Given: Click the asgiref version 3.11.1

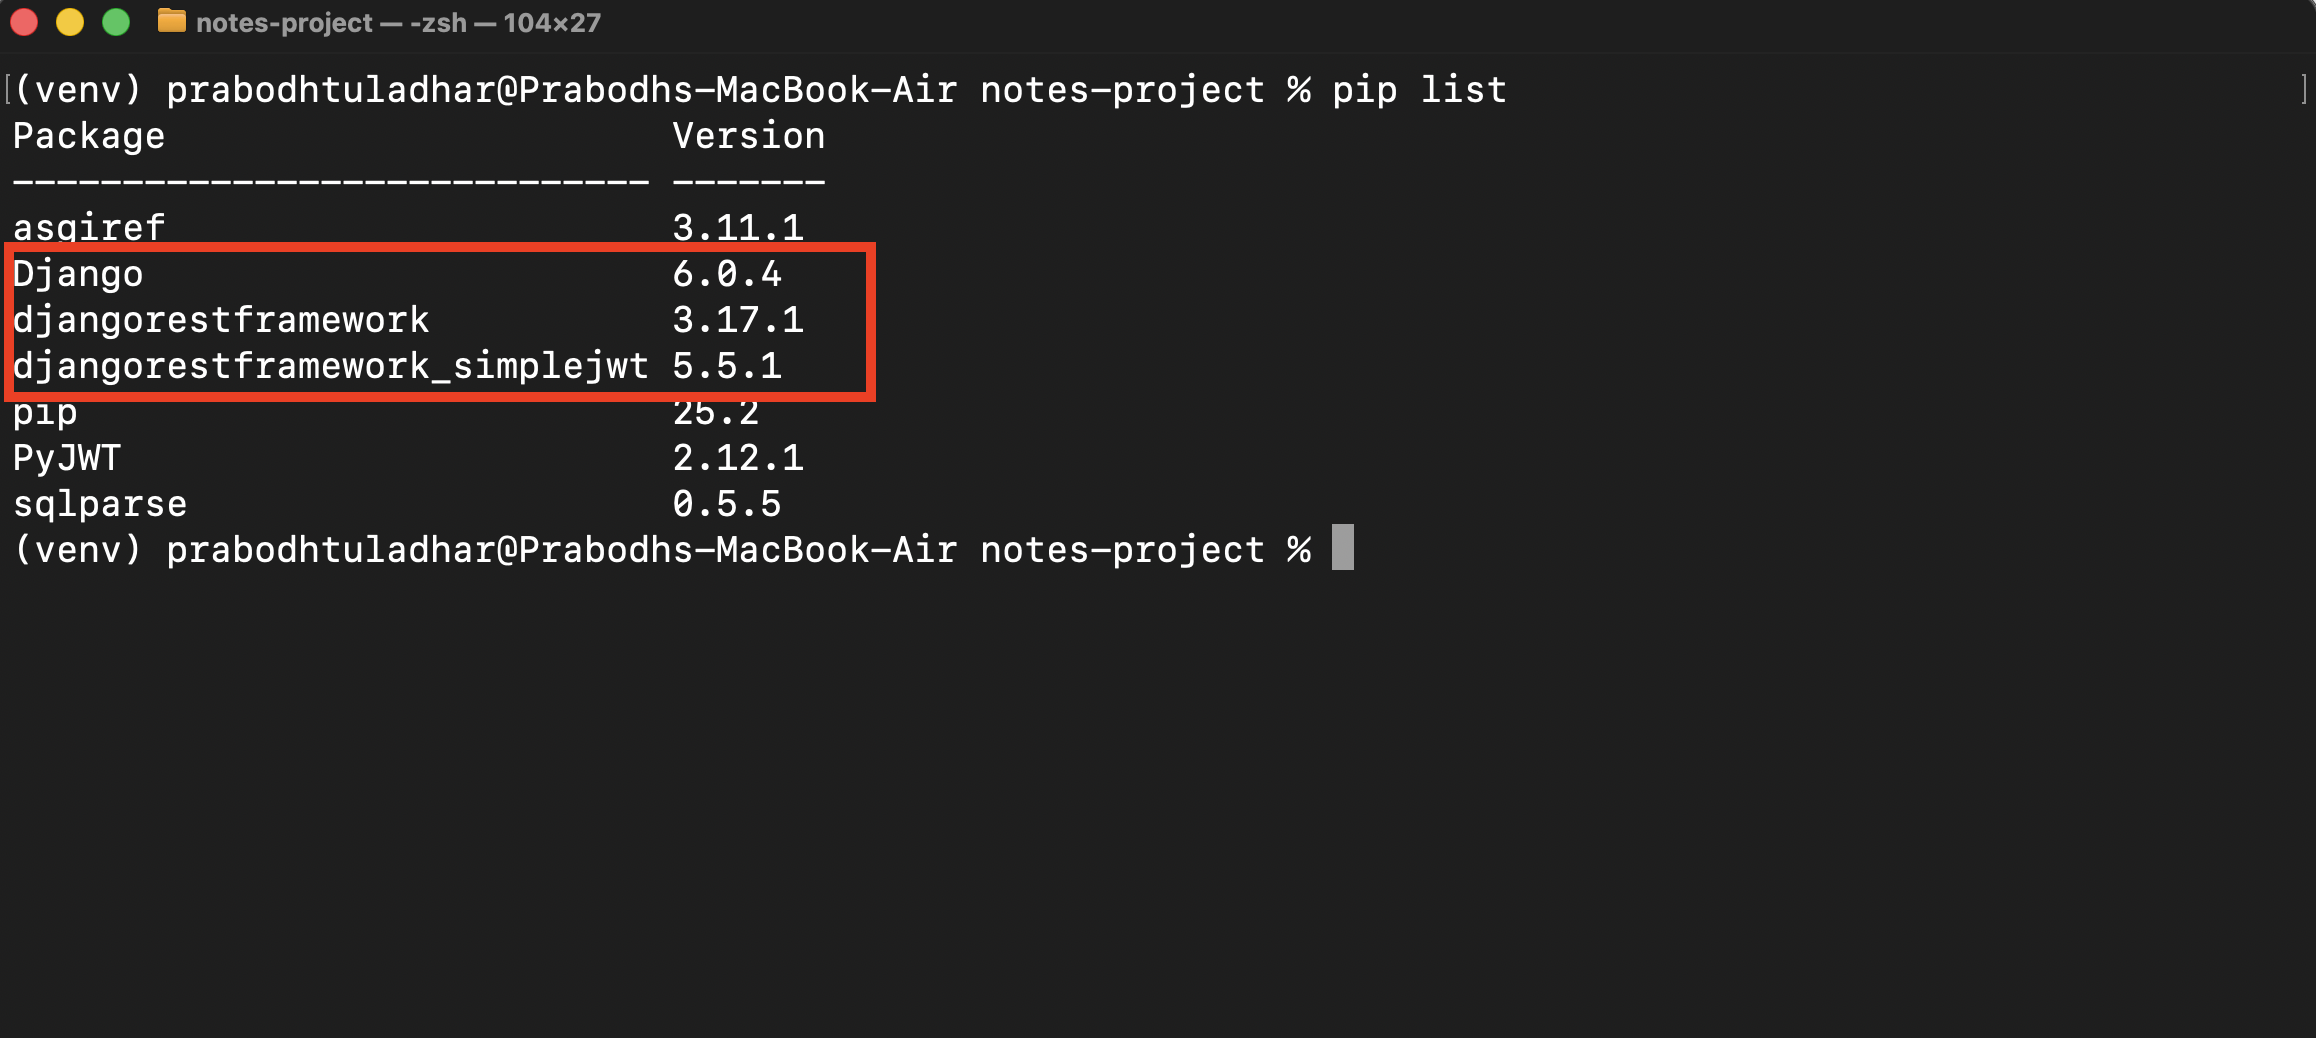Looking at the screenshot, I should (738, 228).
